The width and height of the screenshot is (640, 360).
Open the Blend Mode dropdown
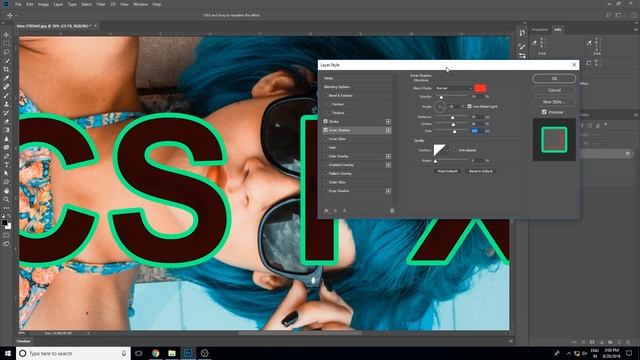tap(453, 88)
